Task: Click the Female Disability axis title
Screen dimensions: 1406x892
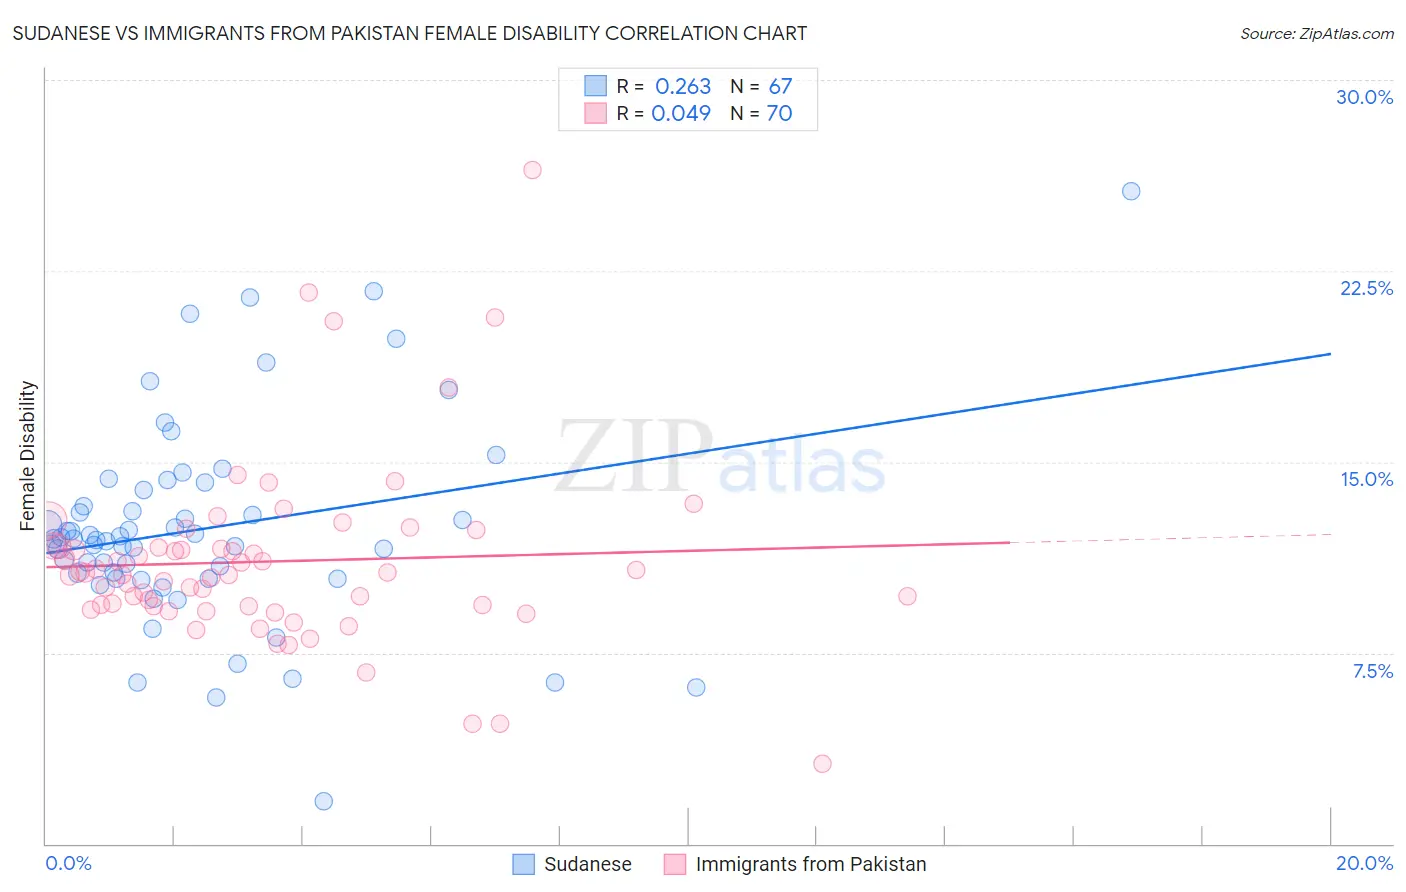Action: coord(28,456)
